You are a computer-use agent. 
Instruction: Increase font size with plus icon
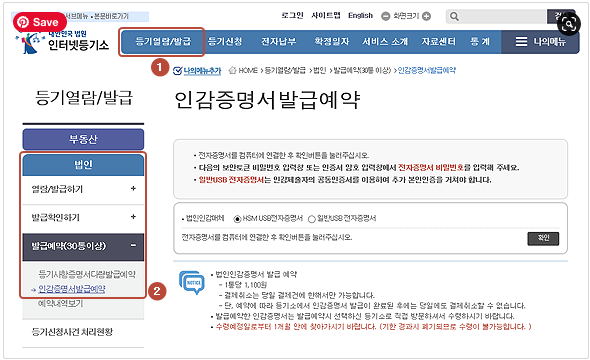(x=426, y=16)
